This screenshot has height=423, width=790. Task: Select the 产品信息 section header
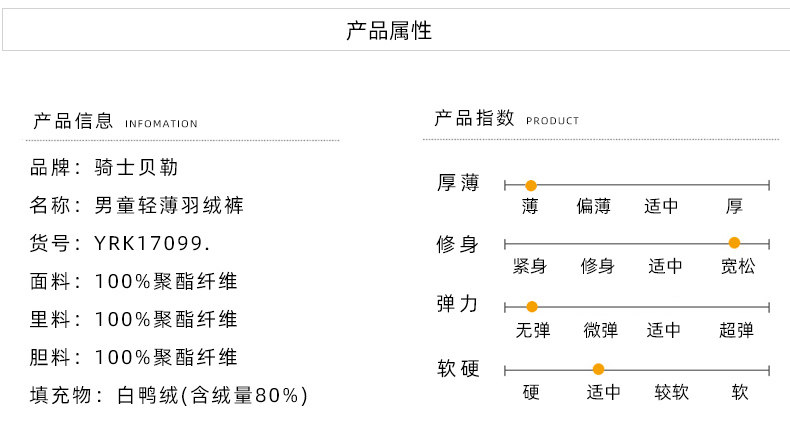73,122
